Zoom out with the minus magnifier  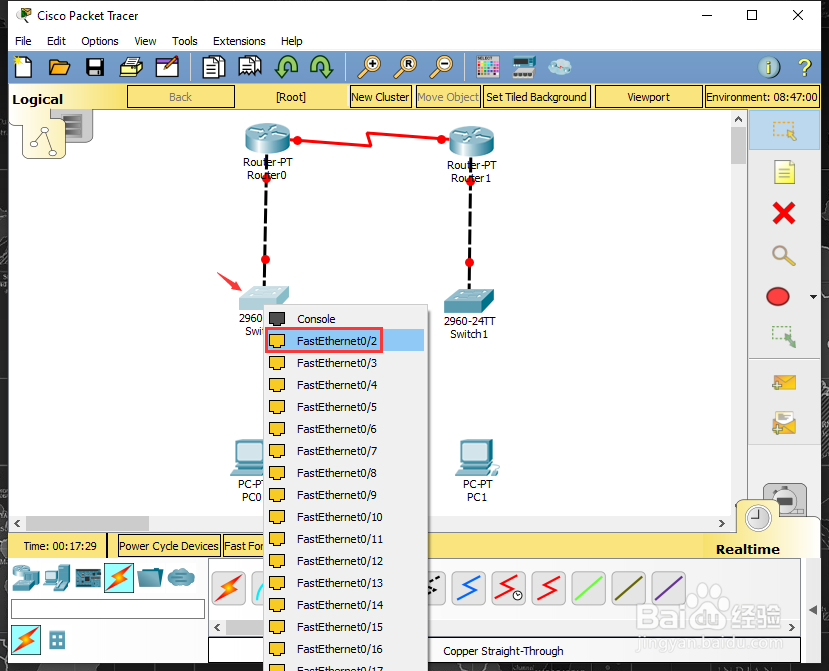[441, 67]
